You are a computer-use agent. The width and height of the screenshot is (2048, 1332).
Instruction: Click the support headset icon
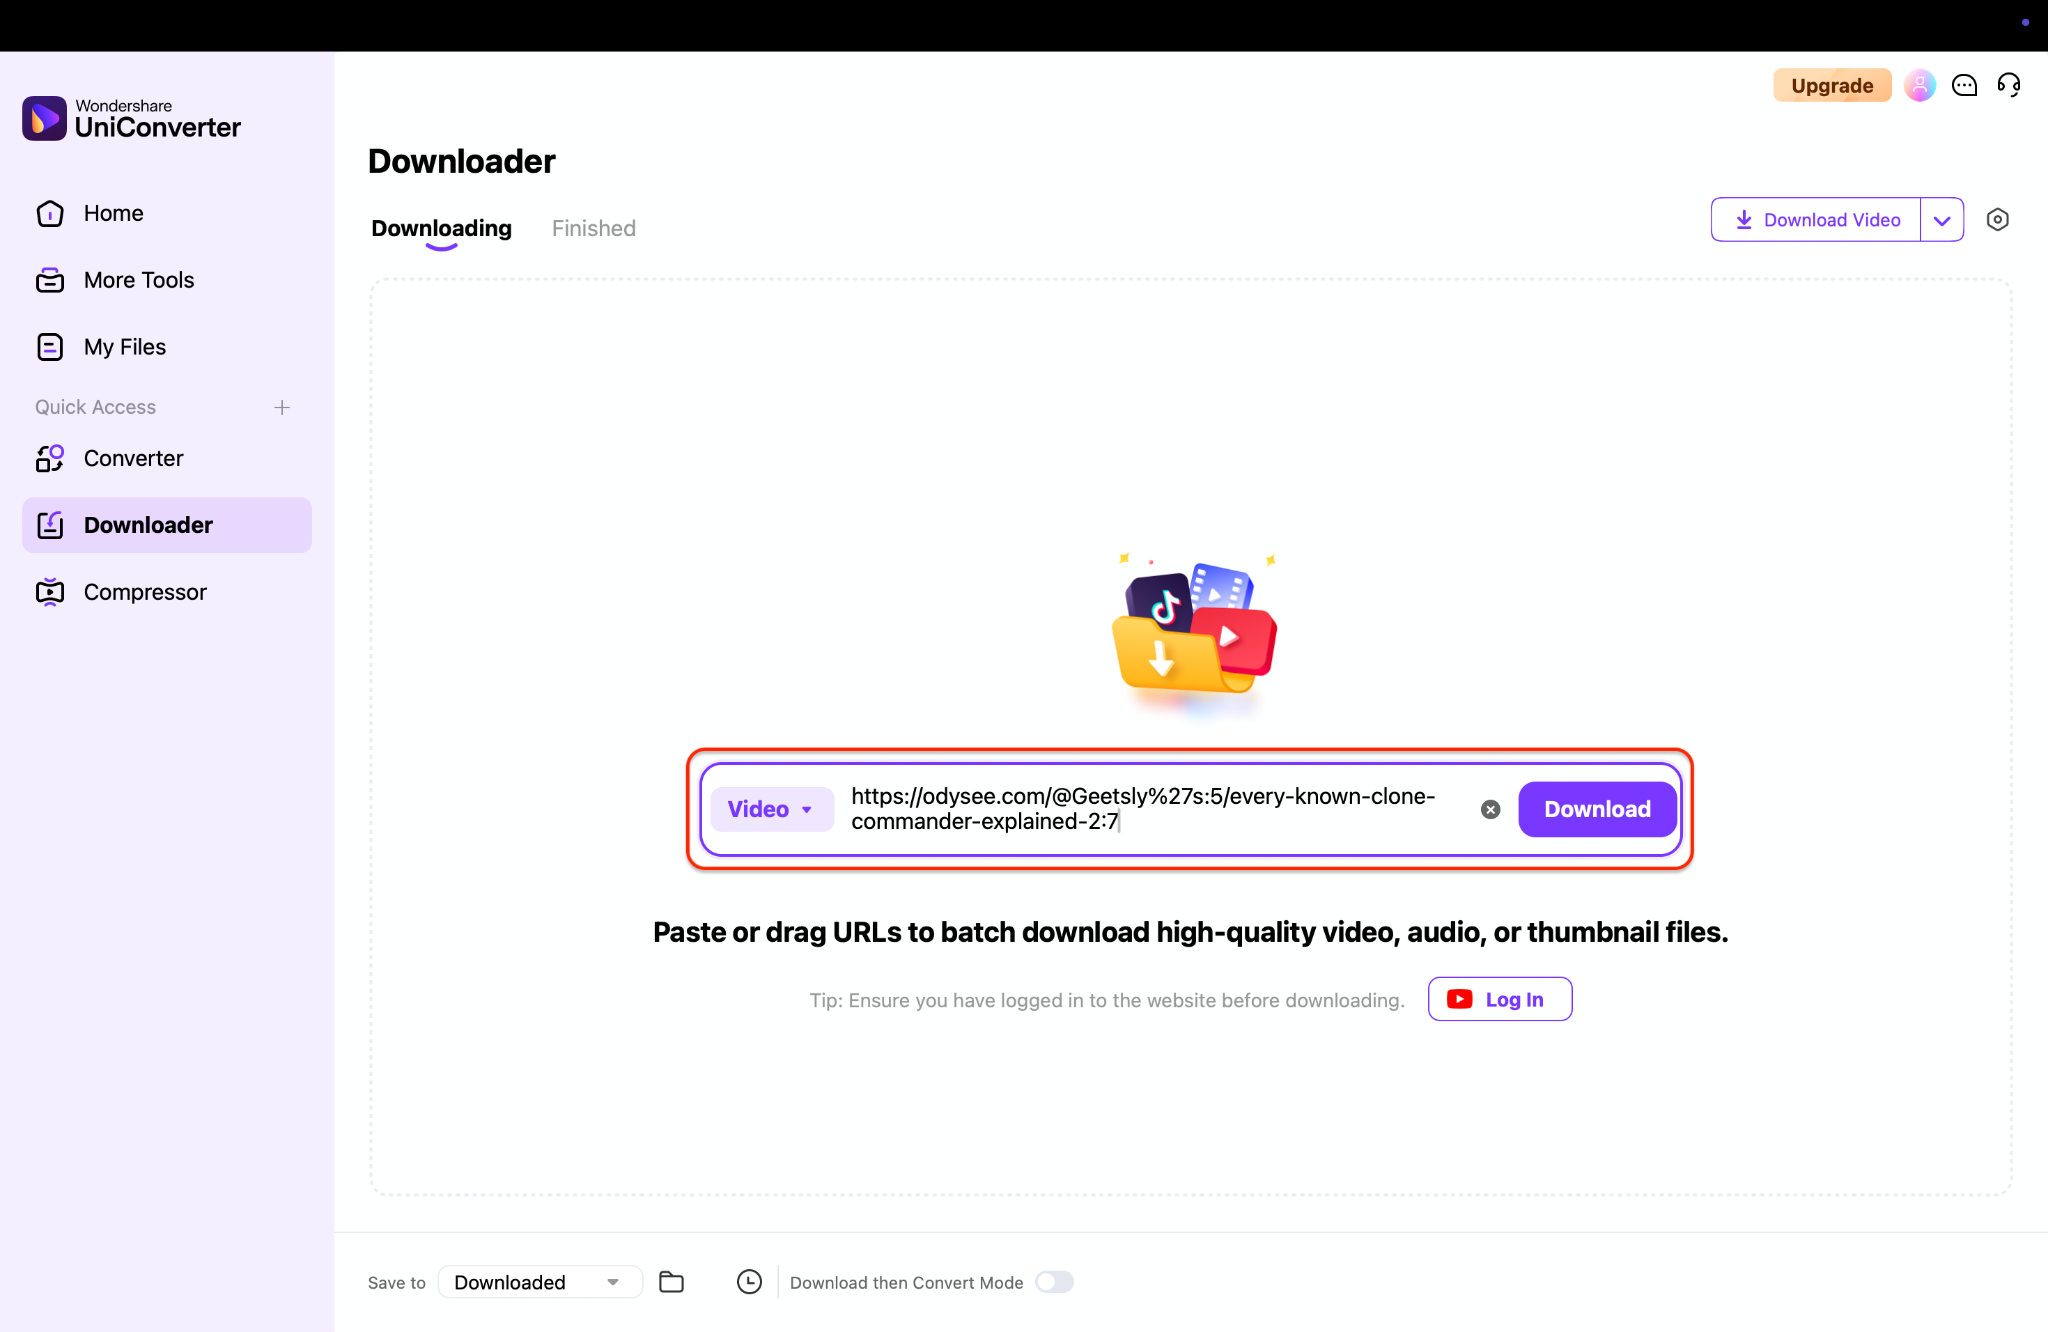pos(2008,86)
